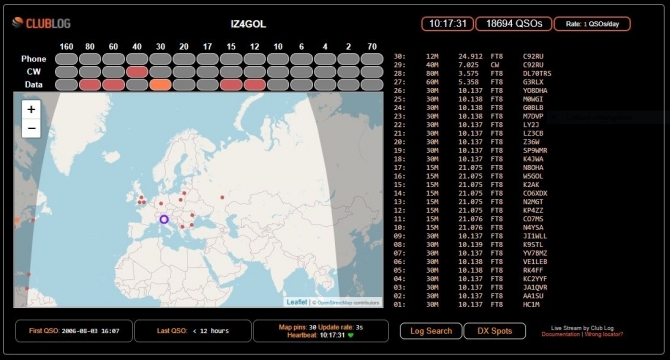Select log entry LZ3CB

coord(469,133)
